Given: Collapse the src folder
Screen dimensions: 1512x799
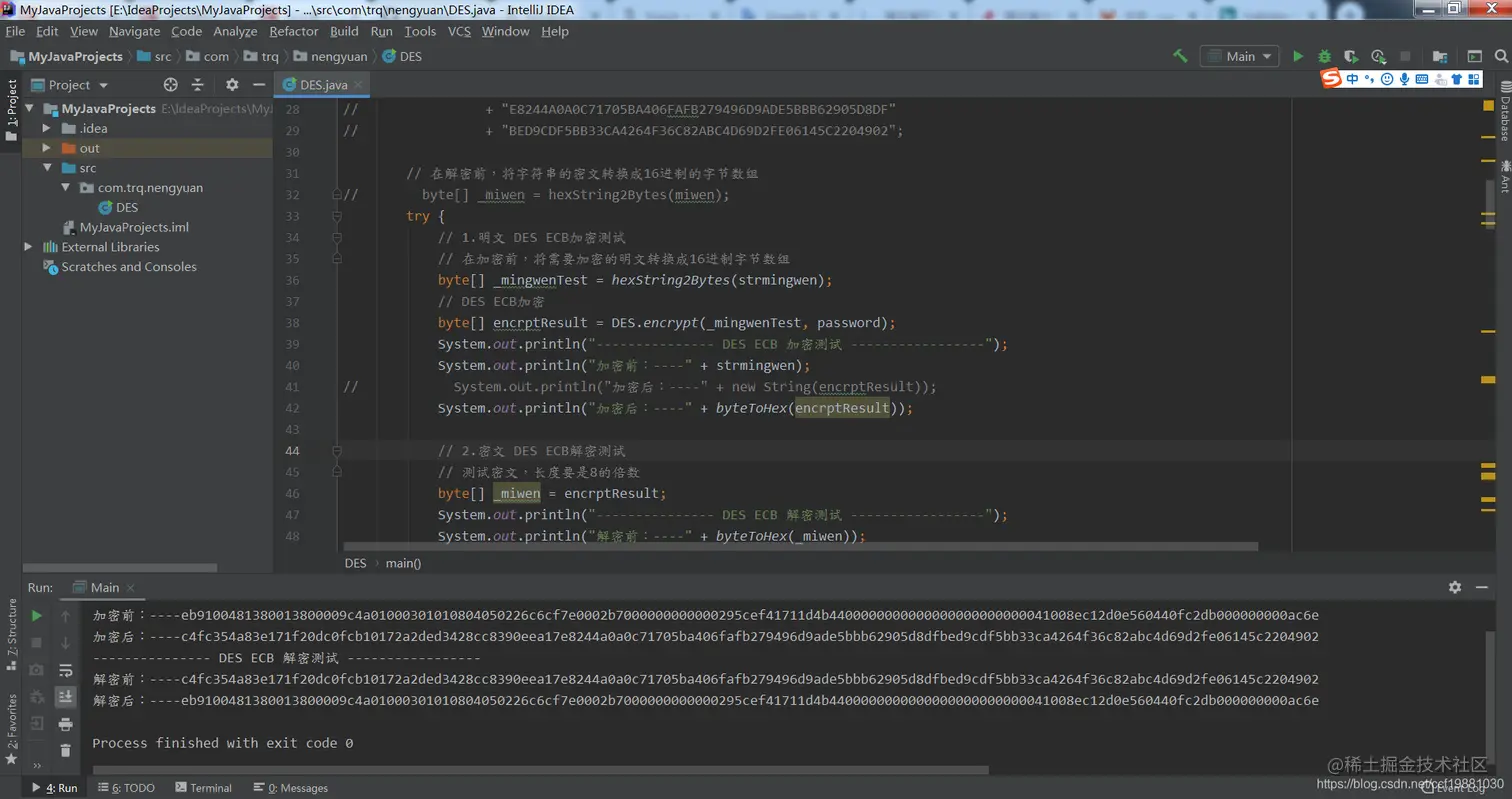Looking at the screenshot, I should (x=47, y=168).
